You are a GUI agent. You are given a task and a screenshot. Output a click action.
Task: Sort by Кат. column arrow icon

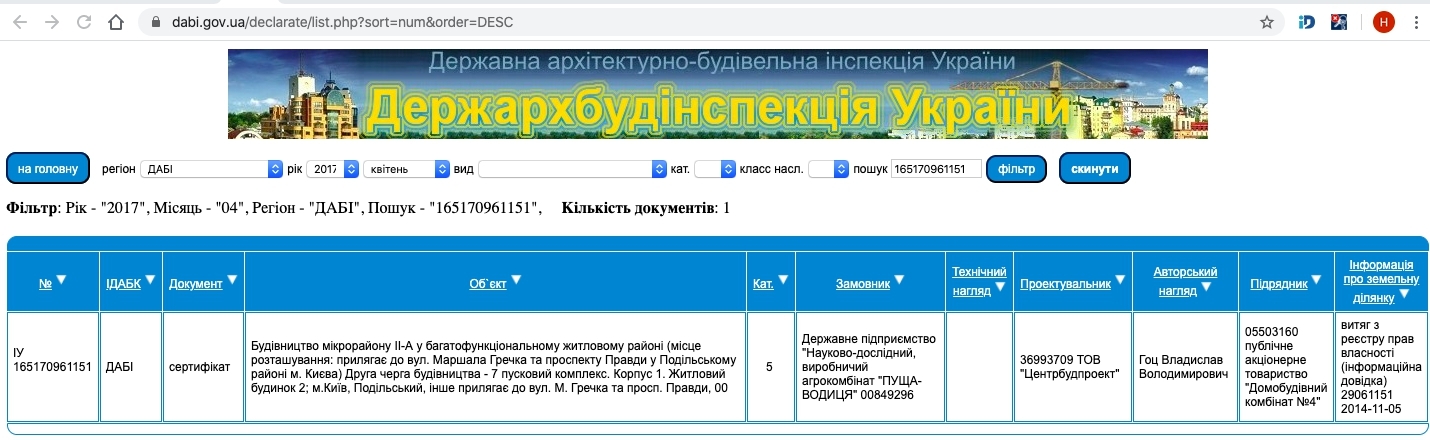(x=783, y=281)
